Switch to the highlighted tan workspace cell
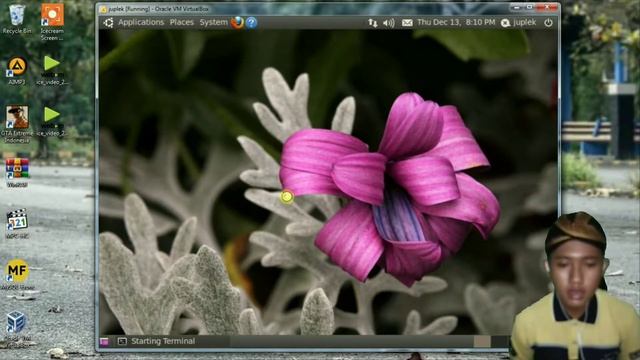This screenshot has width=640, height=360. 482,342
